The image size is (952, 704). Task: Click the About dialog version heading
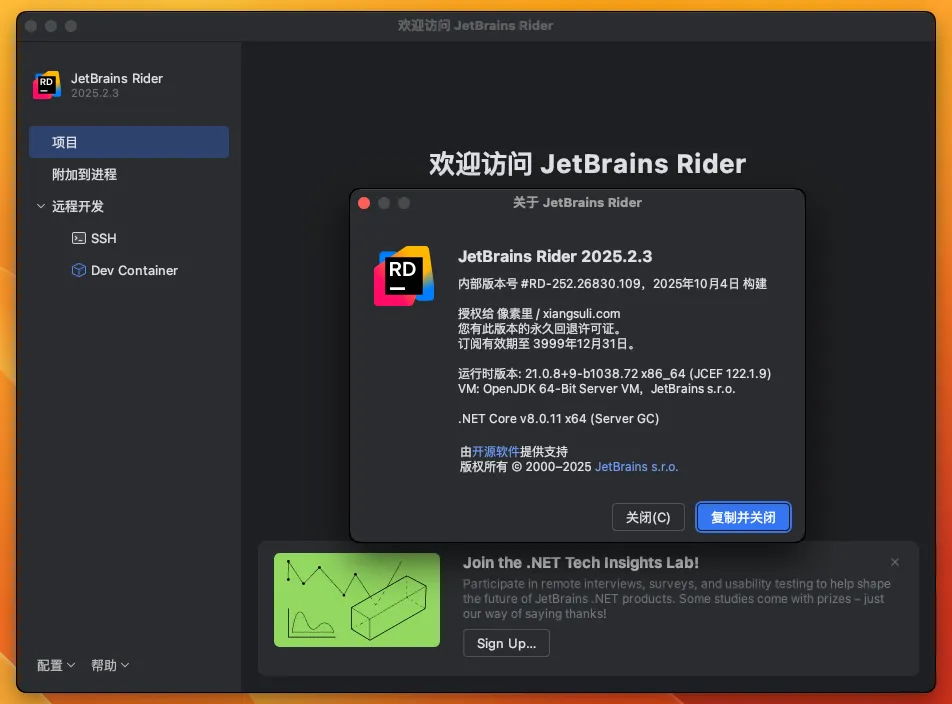(555, 257)
